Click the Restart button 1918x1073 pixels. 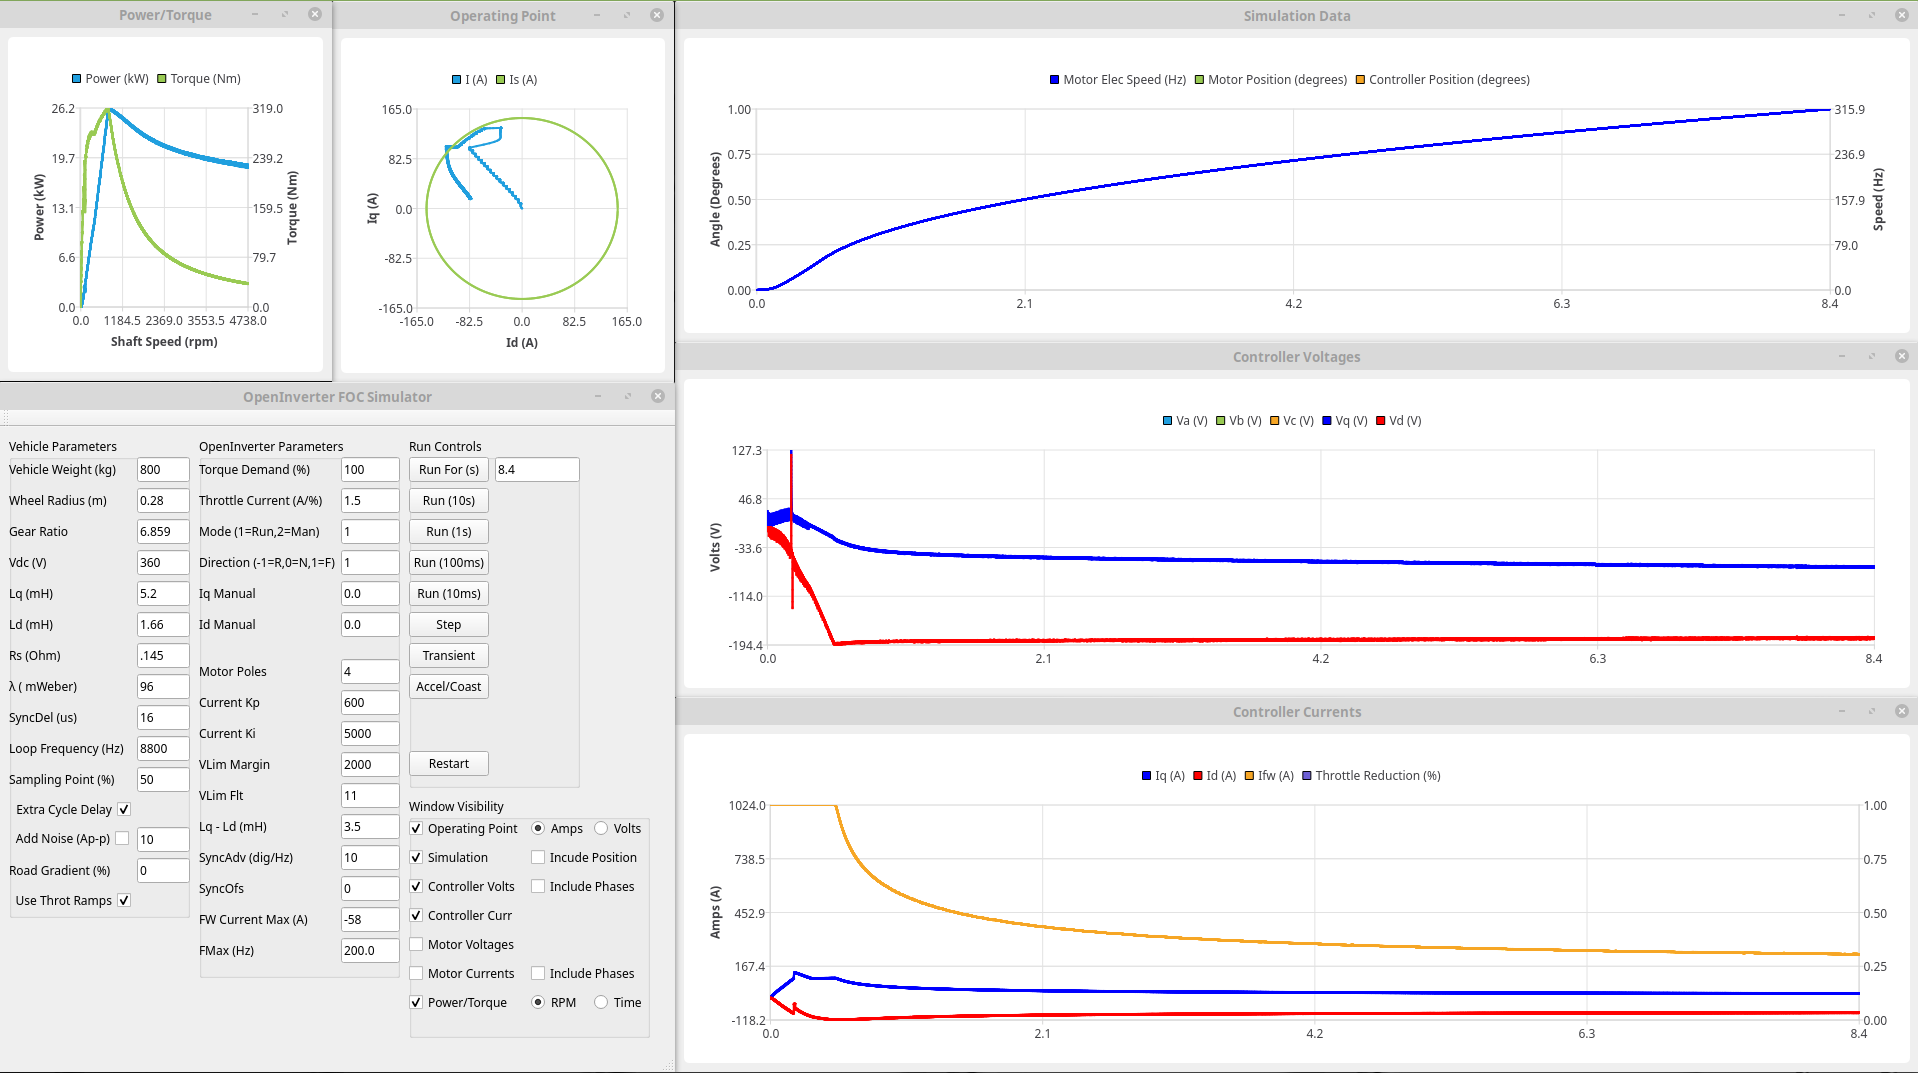448,763
